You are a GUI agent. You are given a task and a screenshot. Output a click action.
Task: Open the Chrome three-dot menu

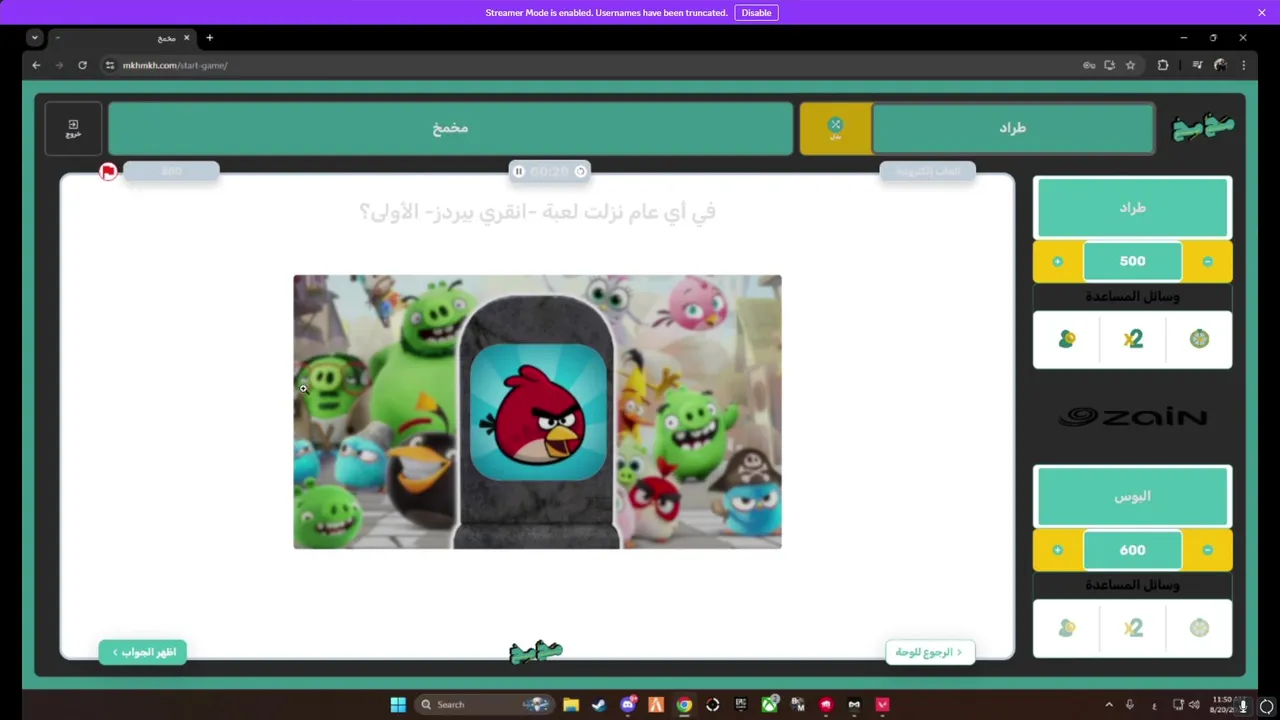pos(1244,65)
